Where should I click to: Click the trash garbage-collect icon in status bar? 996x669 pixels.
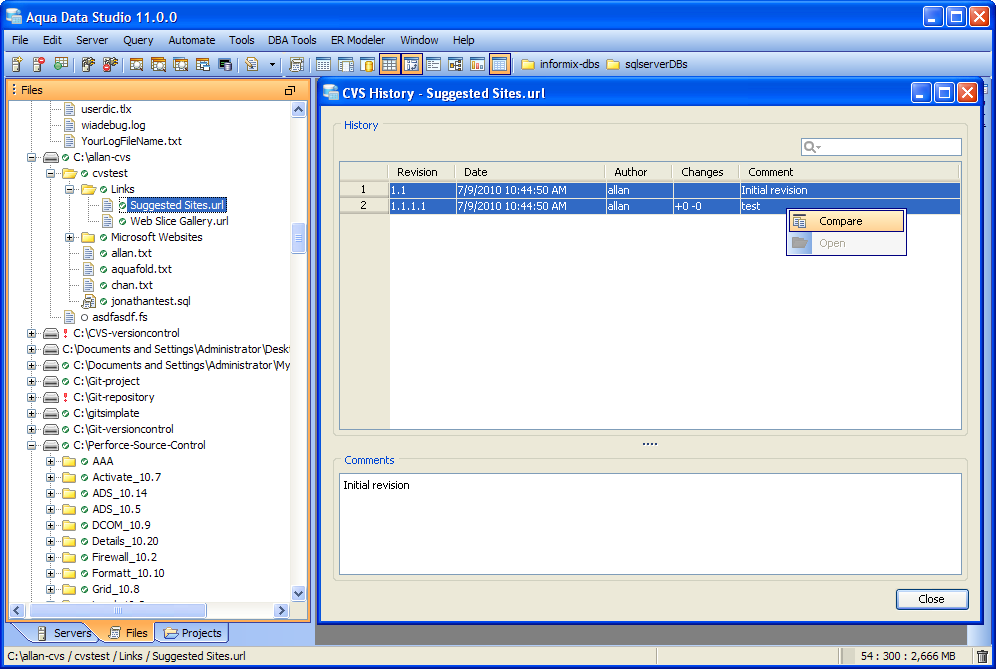982,656
